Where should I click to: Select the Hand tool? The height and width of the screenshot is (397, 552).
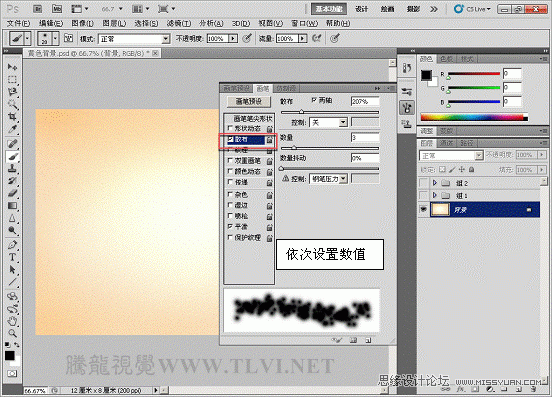tap(12, 321)
